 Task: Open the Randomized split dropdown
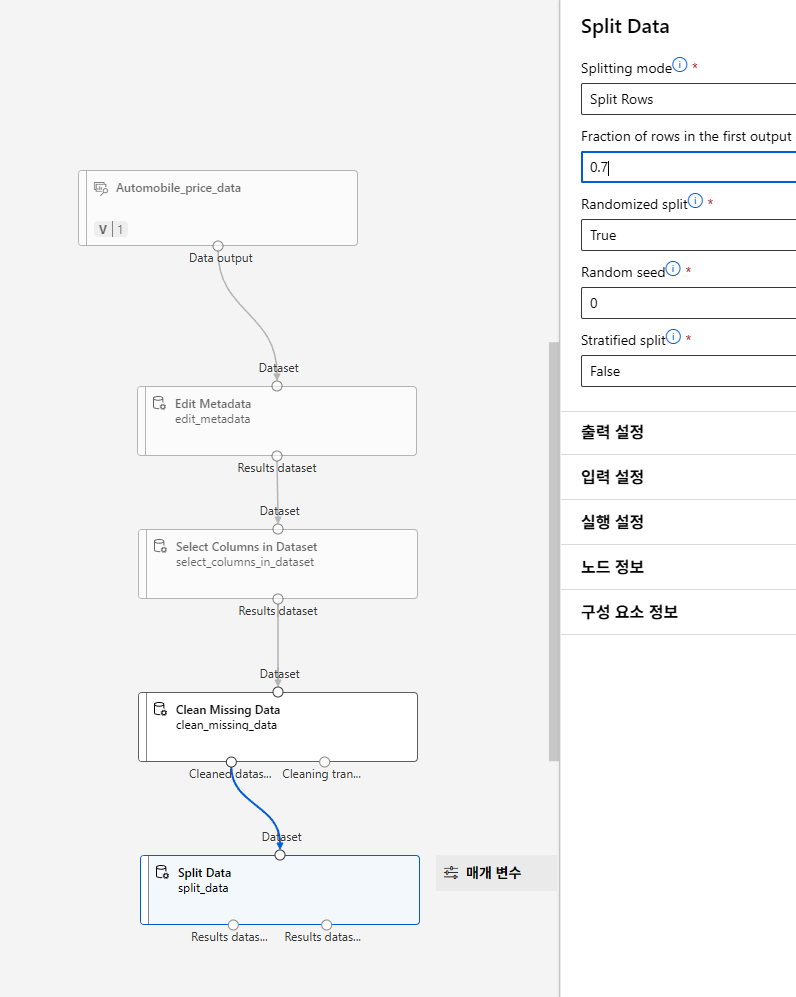pos(689,235)
